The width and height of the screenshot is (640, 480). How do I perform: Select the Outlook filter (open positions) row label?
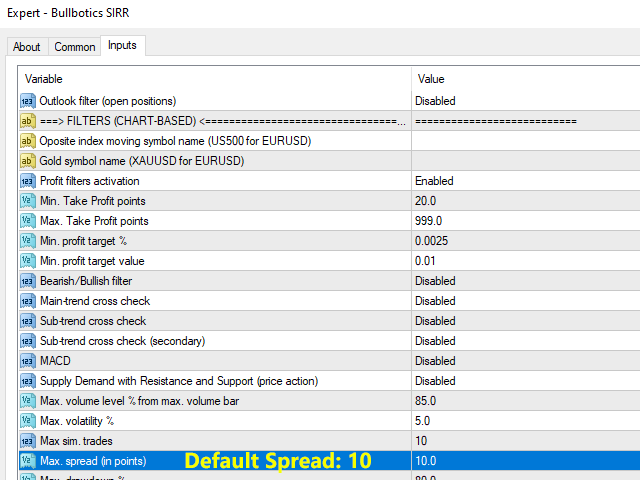point(108,101)
